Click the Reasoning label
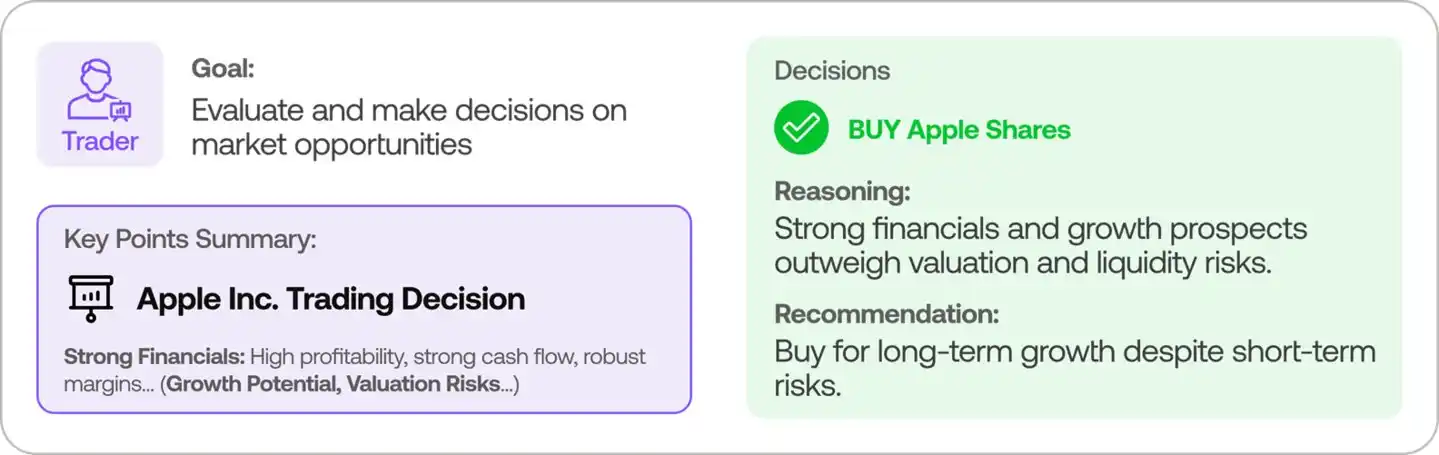The width and height of the screenshot is (1439, 455). (842, 190)
